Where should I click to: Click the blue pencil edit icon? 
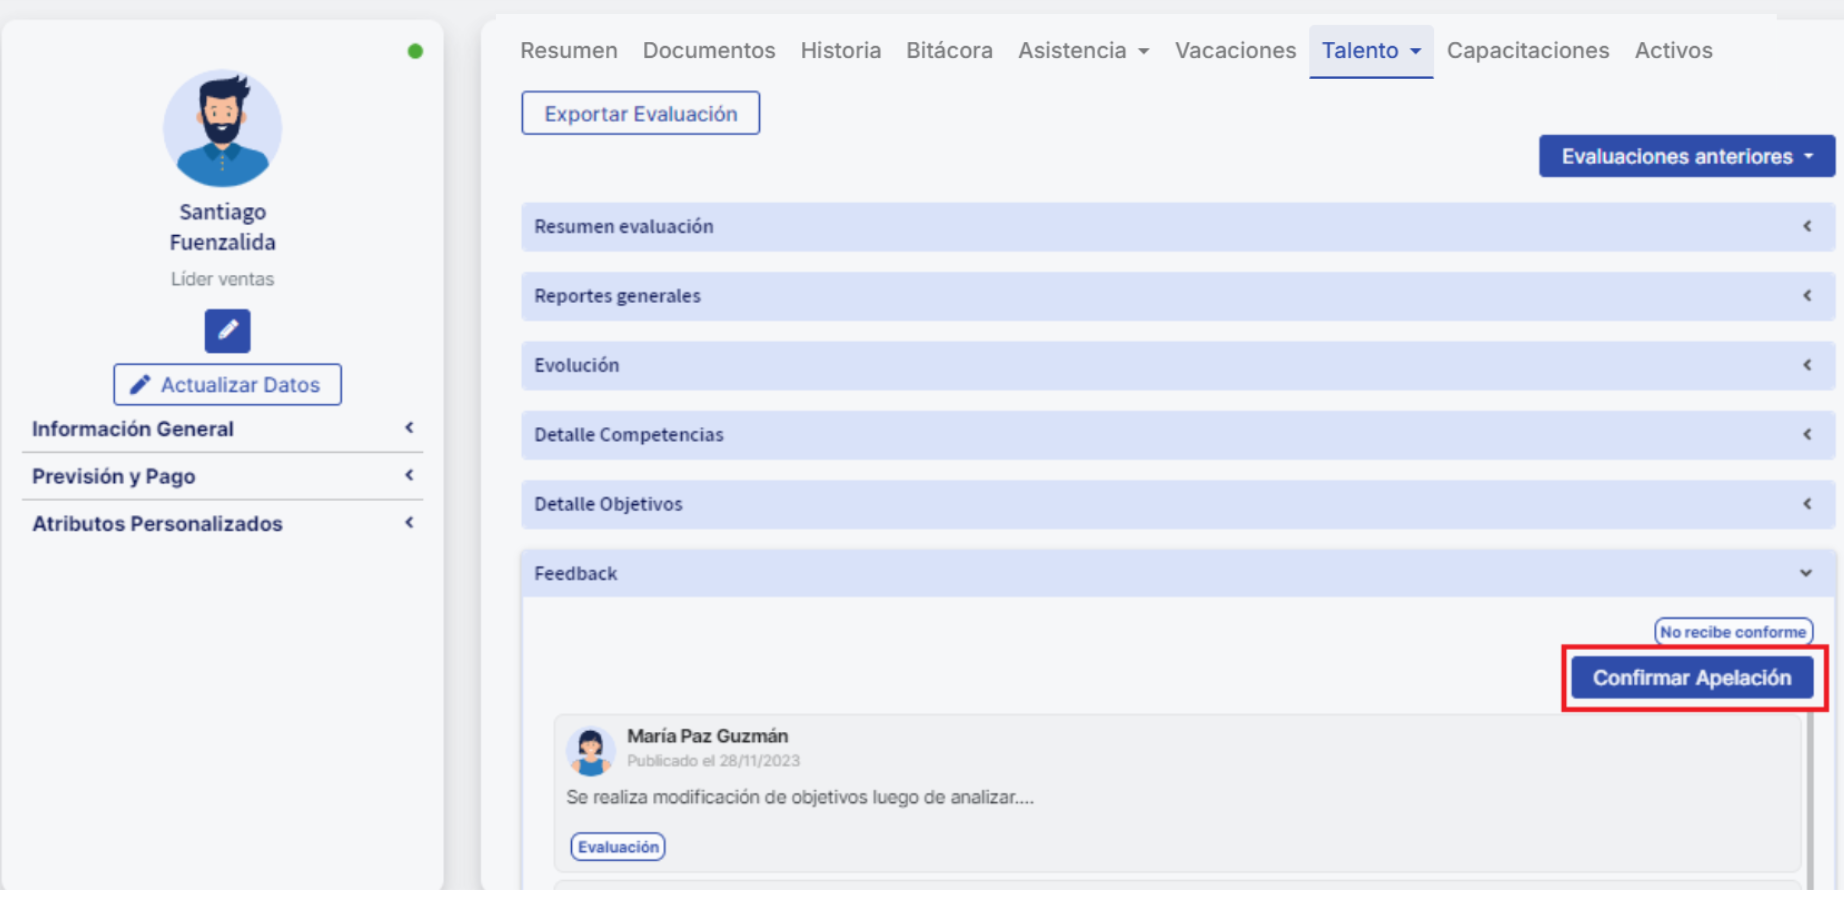[227, 331]
